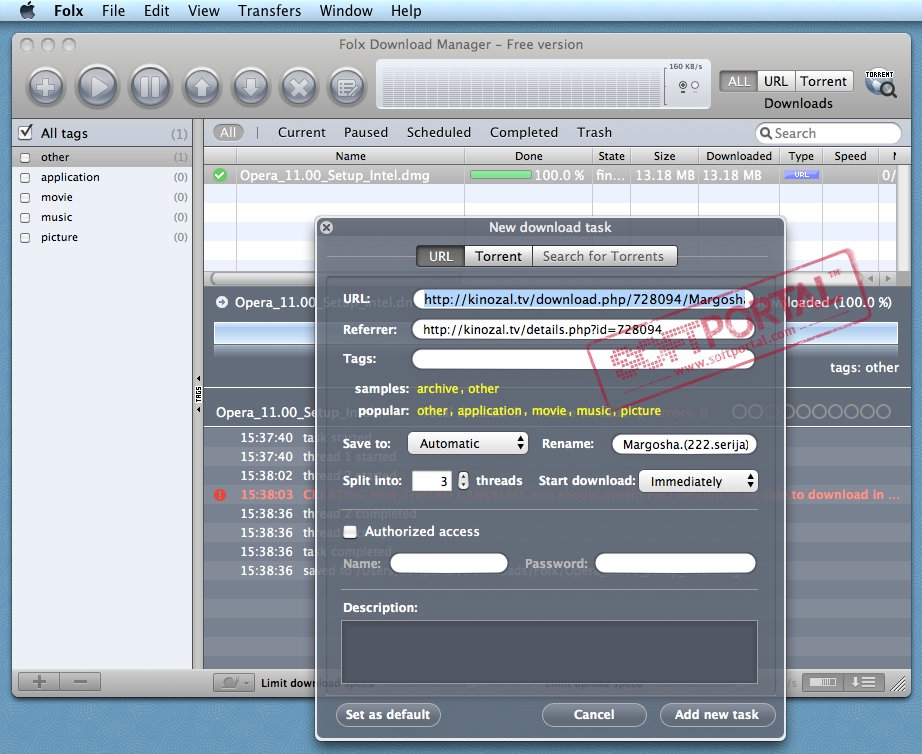Add a tag with the plus button

coord(39,682)
